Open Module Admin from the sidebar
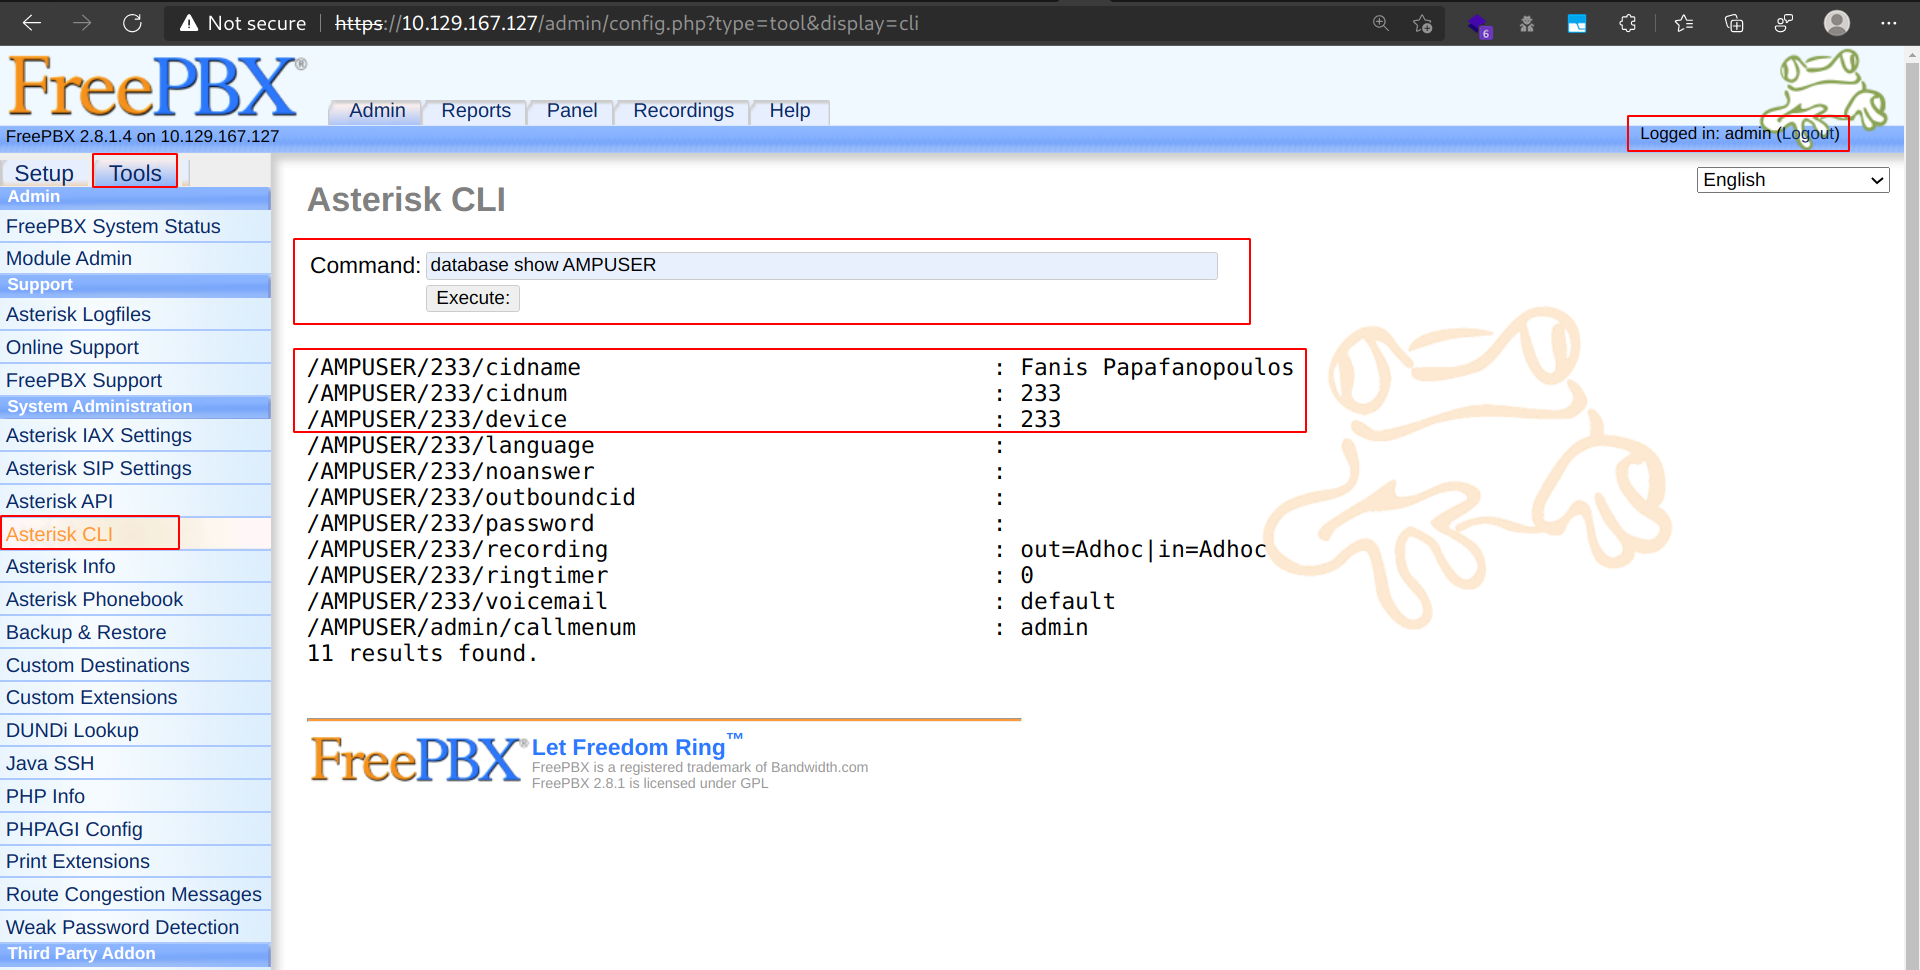Screen dimensions: 1920x970 click(69, 258)
